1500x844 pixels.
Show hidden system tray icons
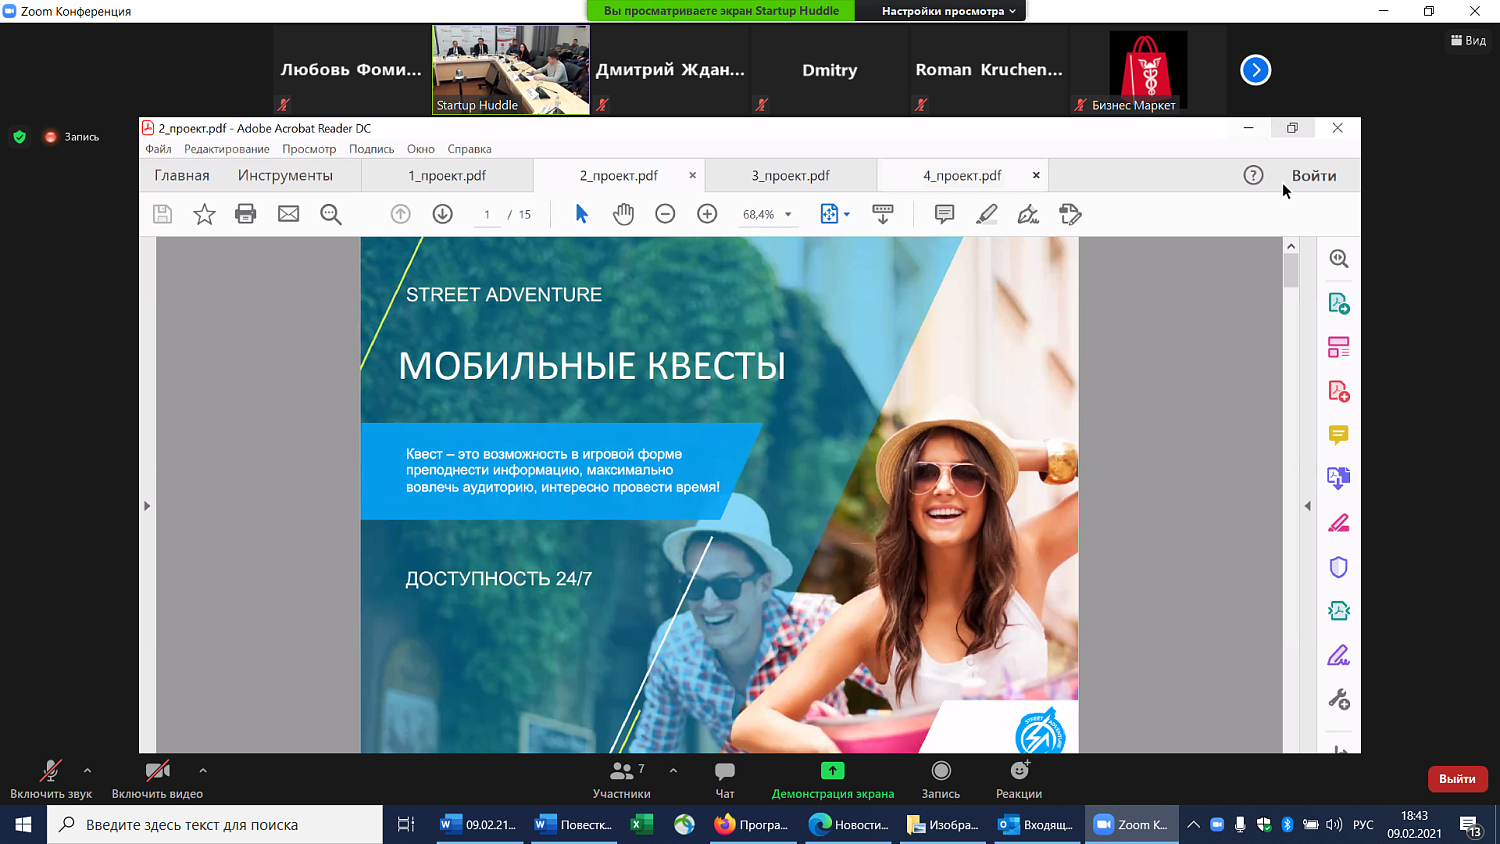[1193, 825]
